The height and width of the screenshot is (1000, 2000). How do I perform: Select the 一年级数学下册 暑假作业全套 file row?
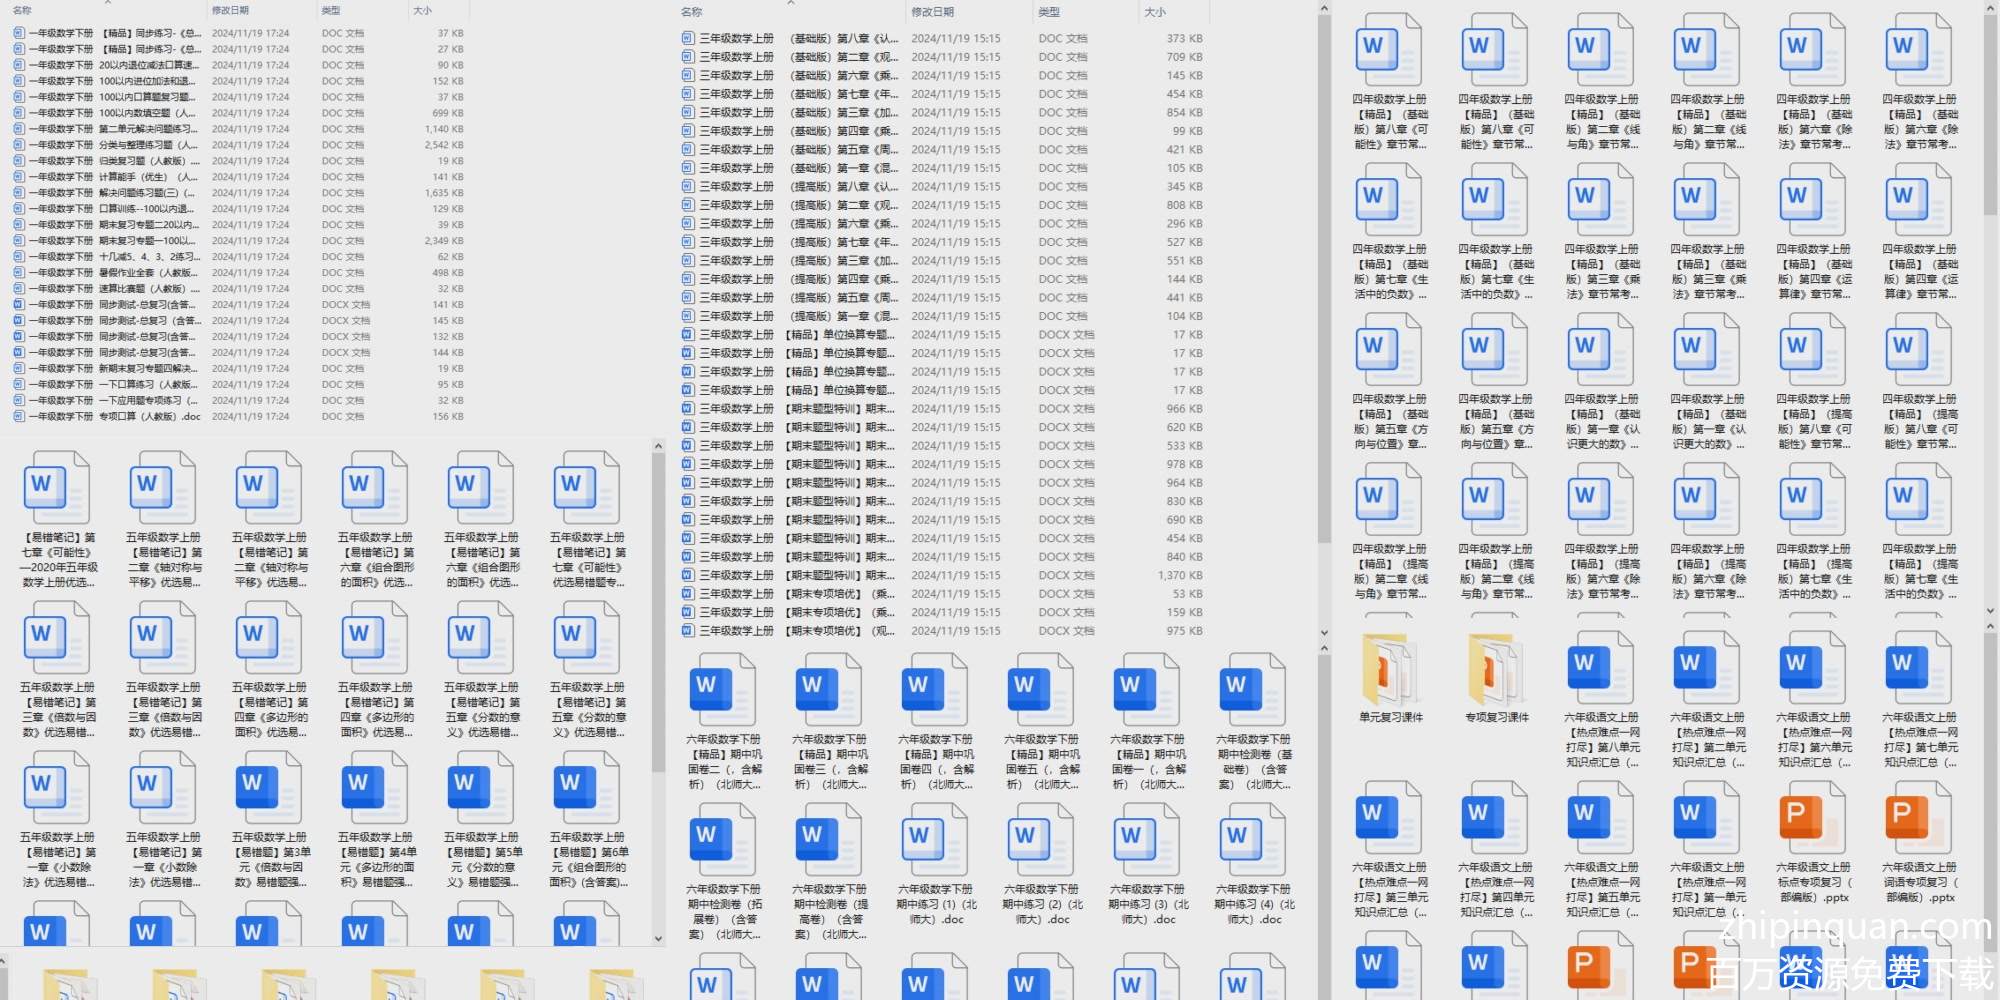coord(148,273)
